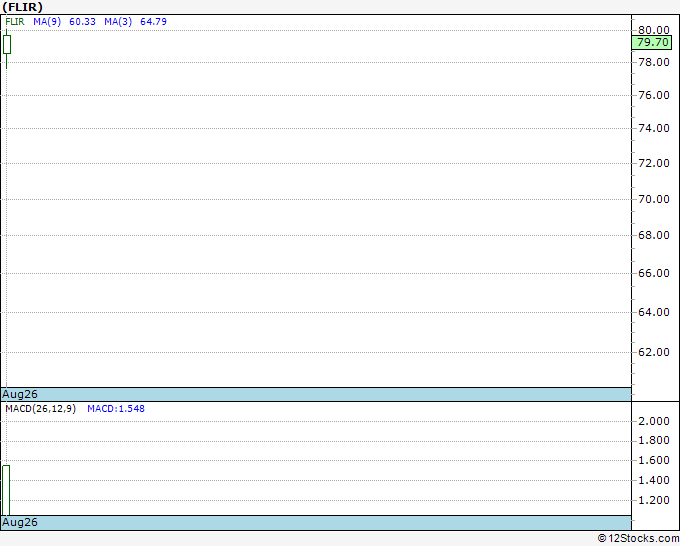Image resolution: width=680 pixels, height=546 pixels.
Task: Click the (FLIR) chart title
Action: (x=23, y=7)
